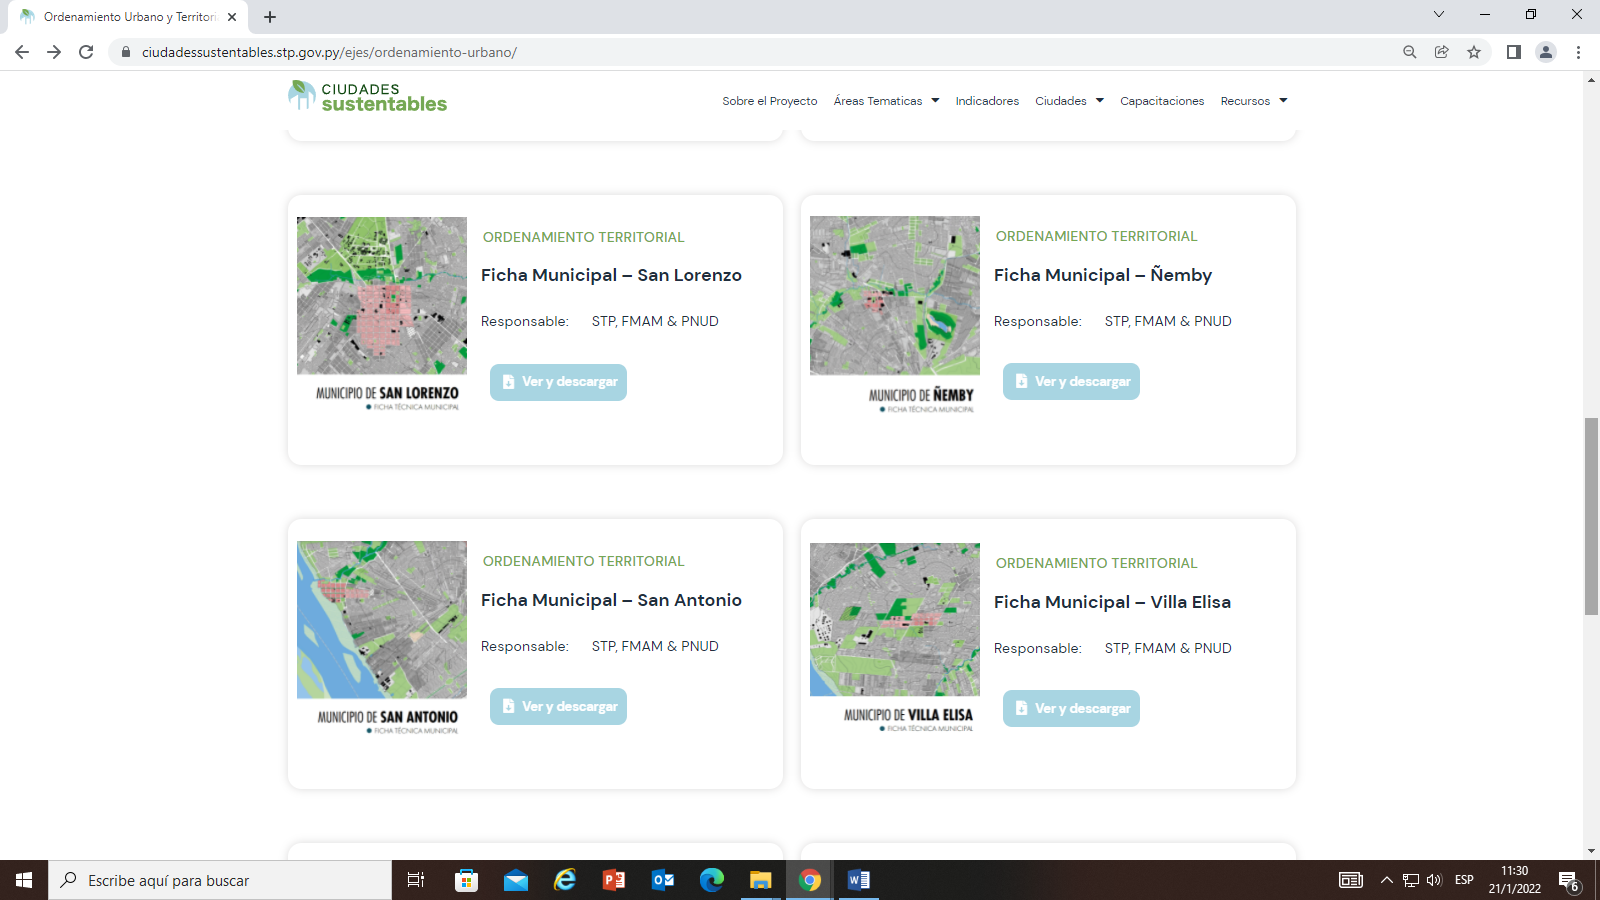The height and width of the screenshot is (900, 1600).
Task: Expand the Ciudades dropdown menu
Action: pos(1069,101)
